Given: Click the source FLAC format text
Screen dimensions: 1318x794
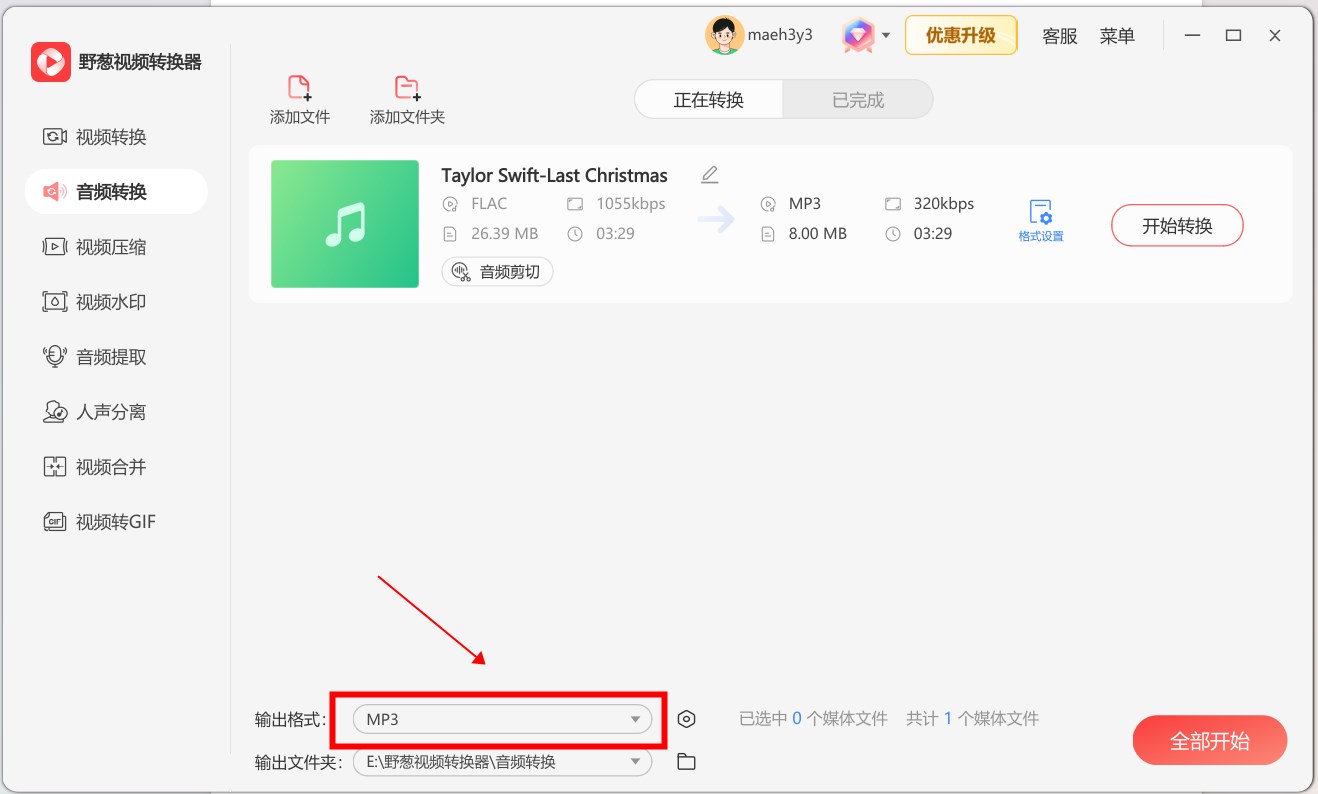Looking at the screenshot, I should point(489,204).
